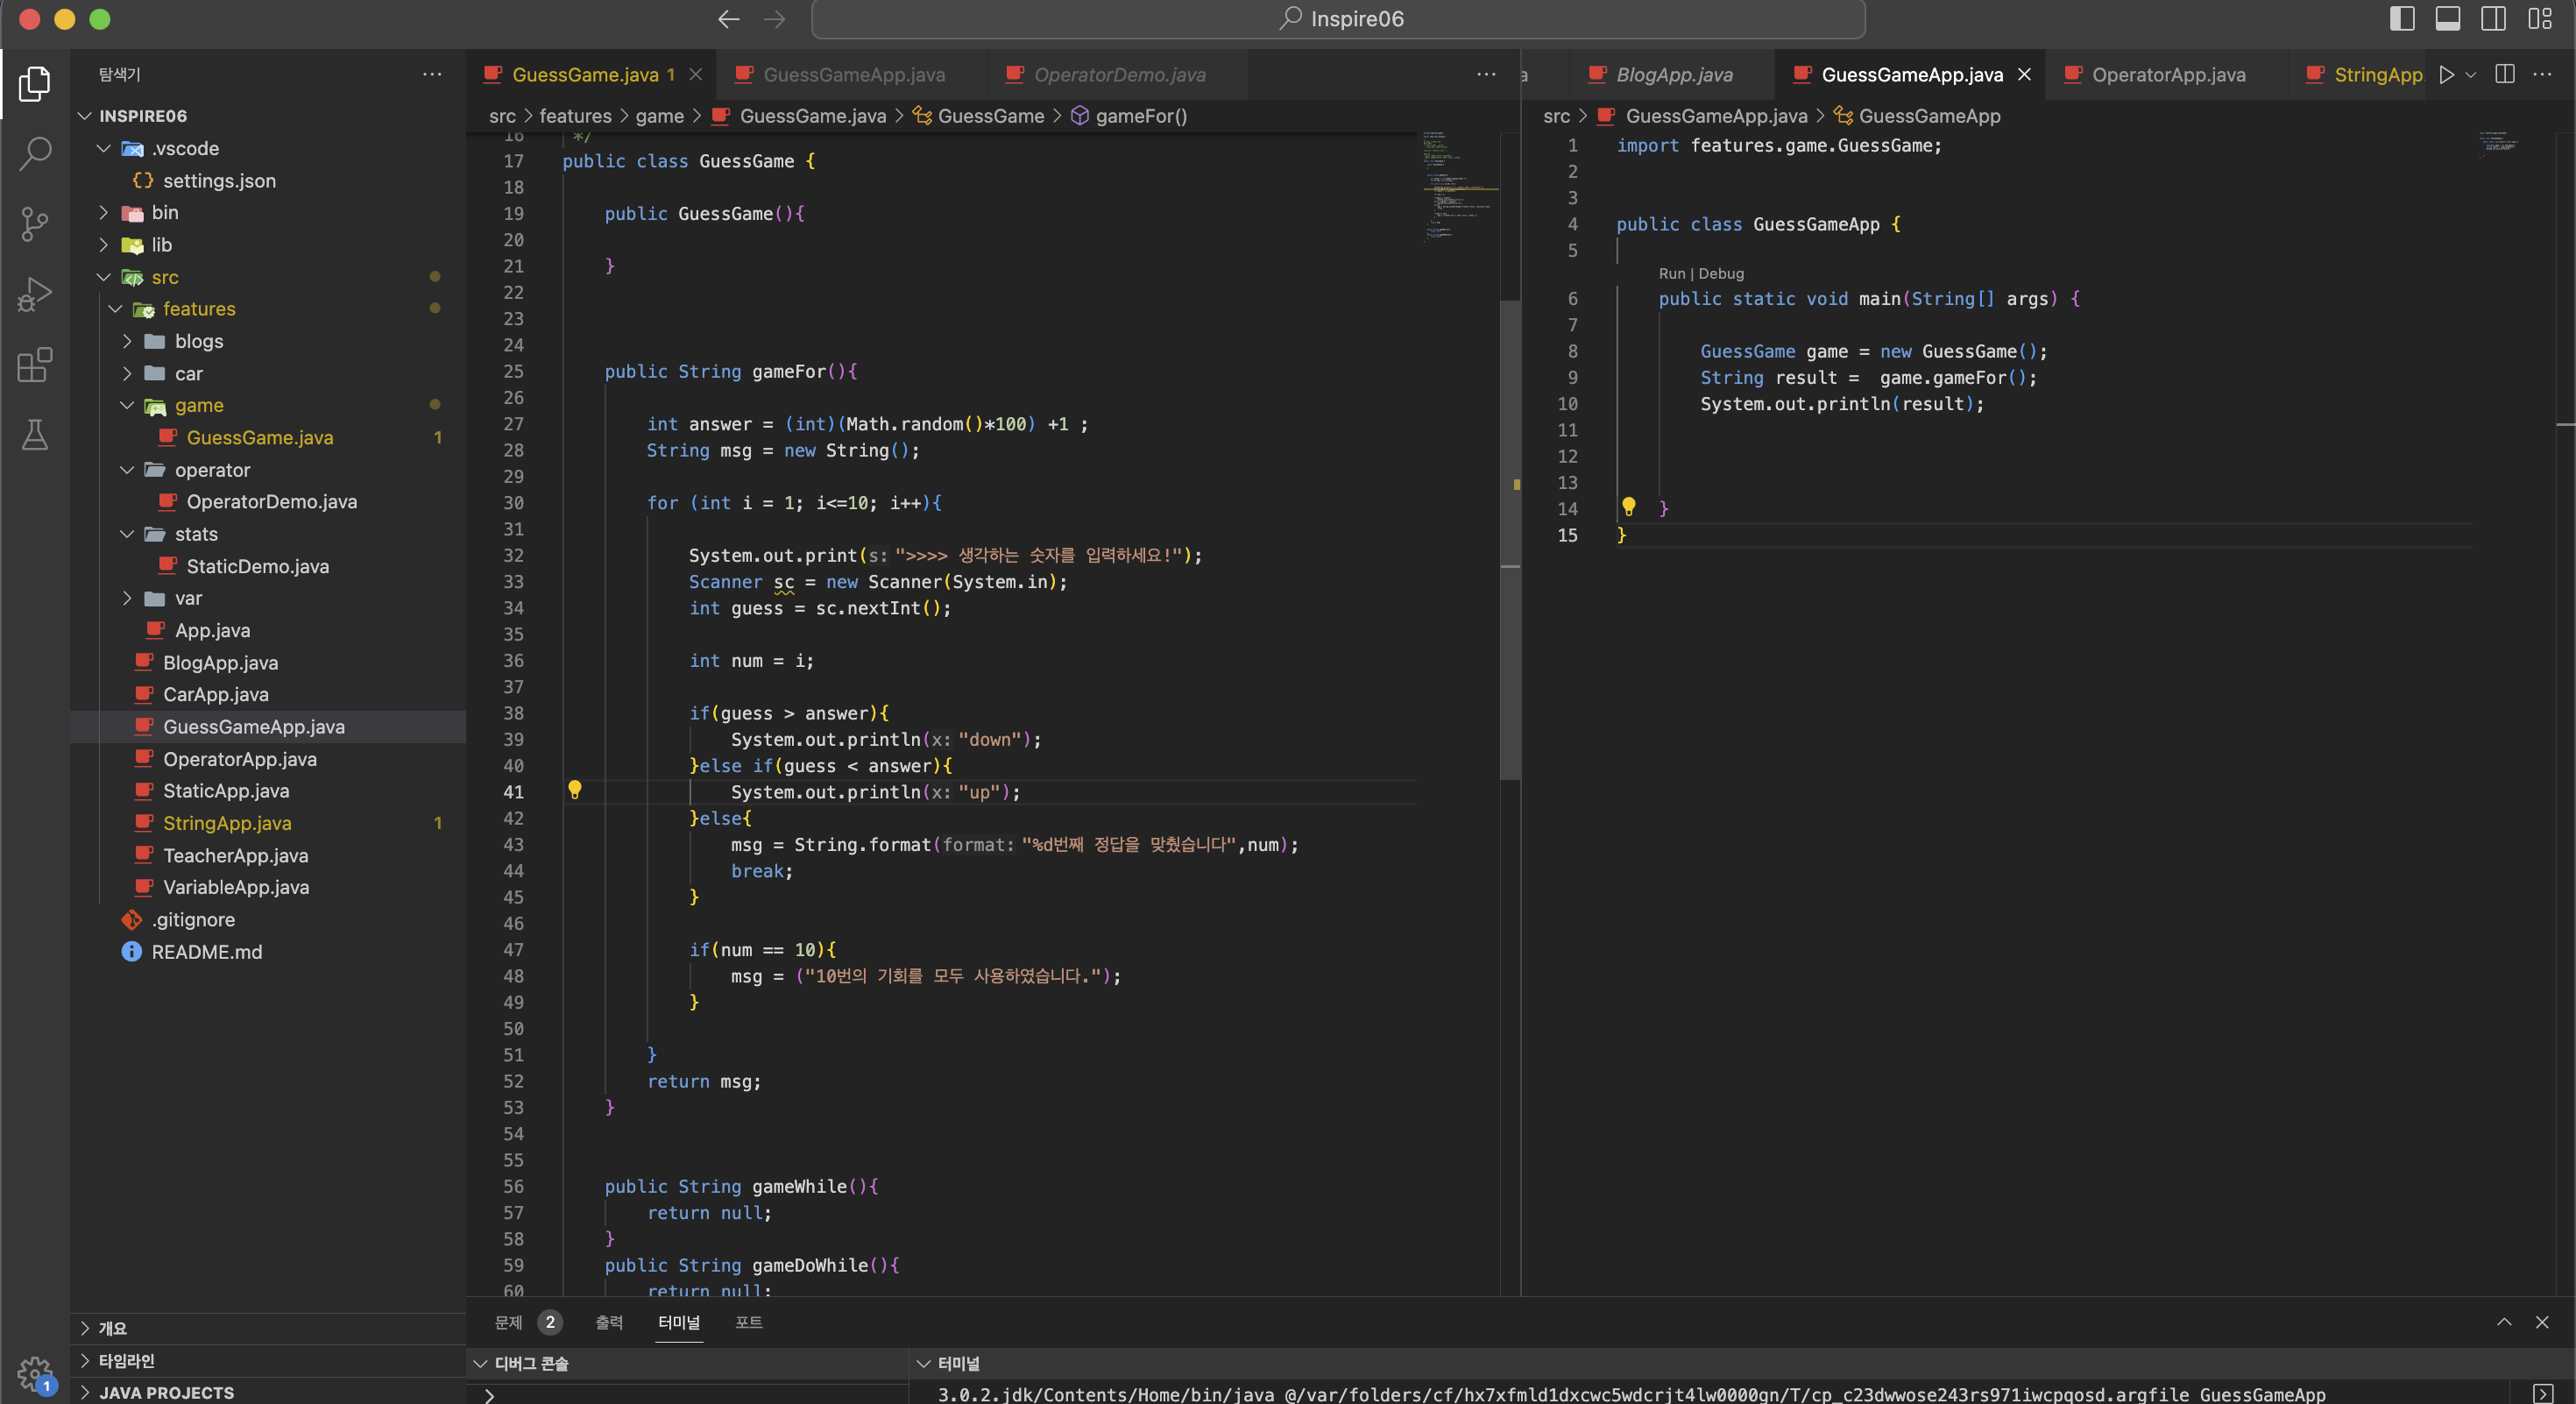Maximize the panel with the up chevron

click(x=2503, y=1322)
